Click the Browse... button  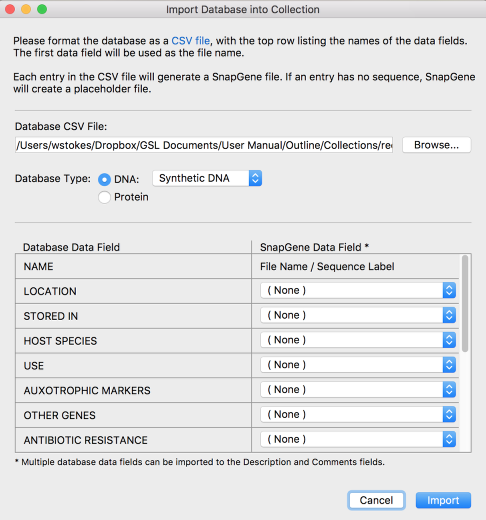tap(436, 145)
